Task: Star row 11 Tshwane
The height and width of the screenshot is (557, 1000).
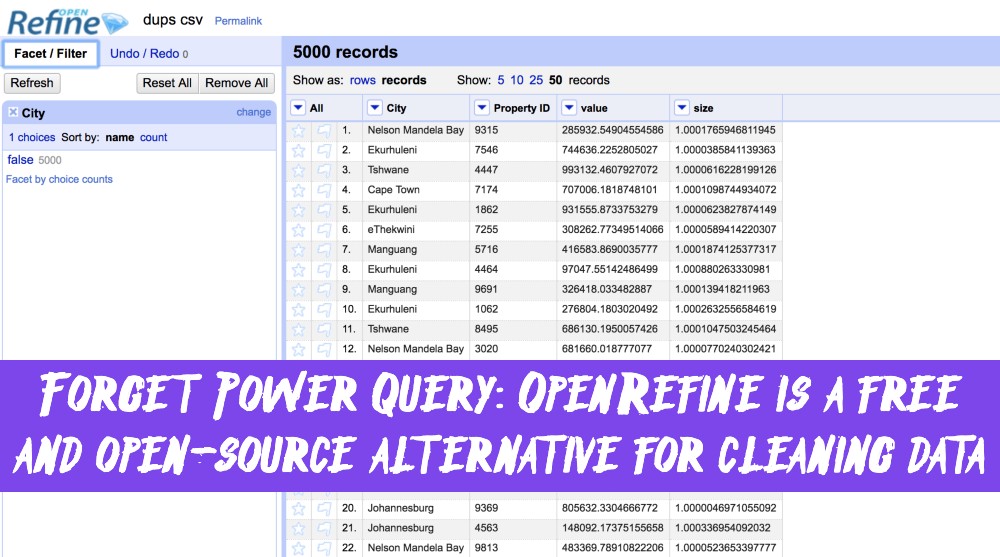Action: click(298, 329)
